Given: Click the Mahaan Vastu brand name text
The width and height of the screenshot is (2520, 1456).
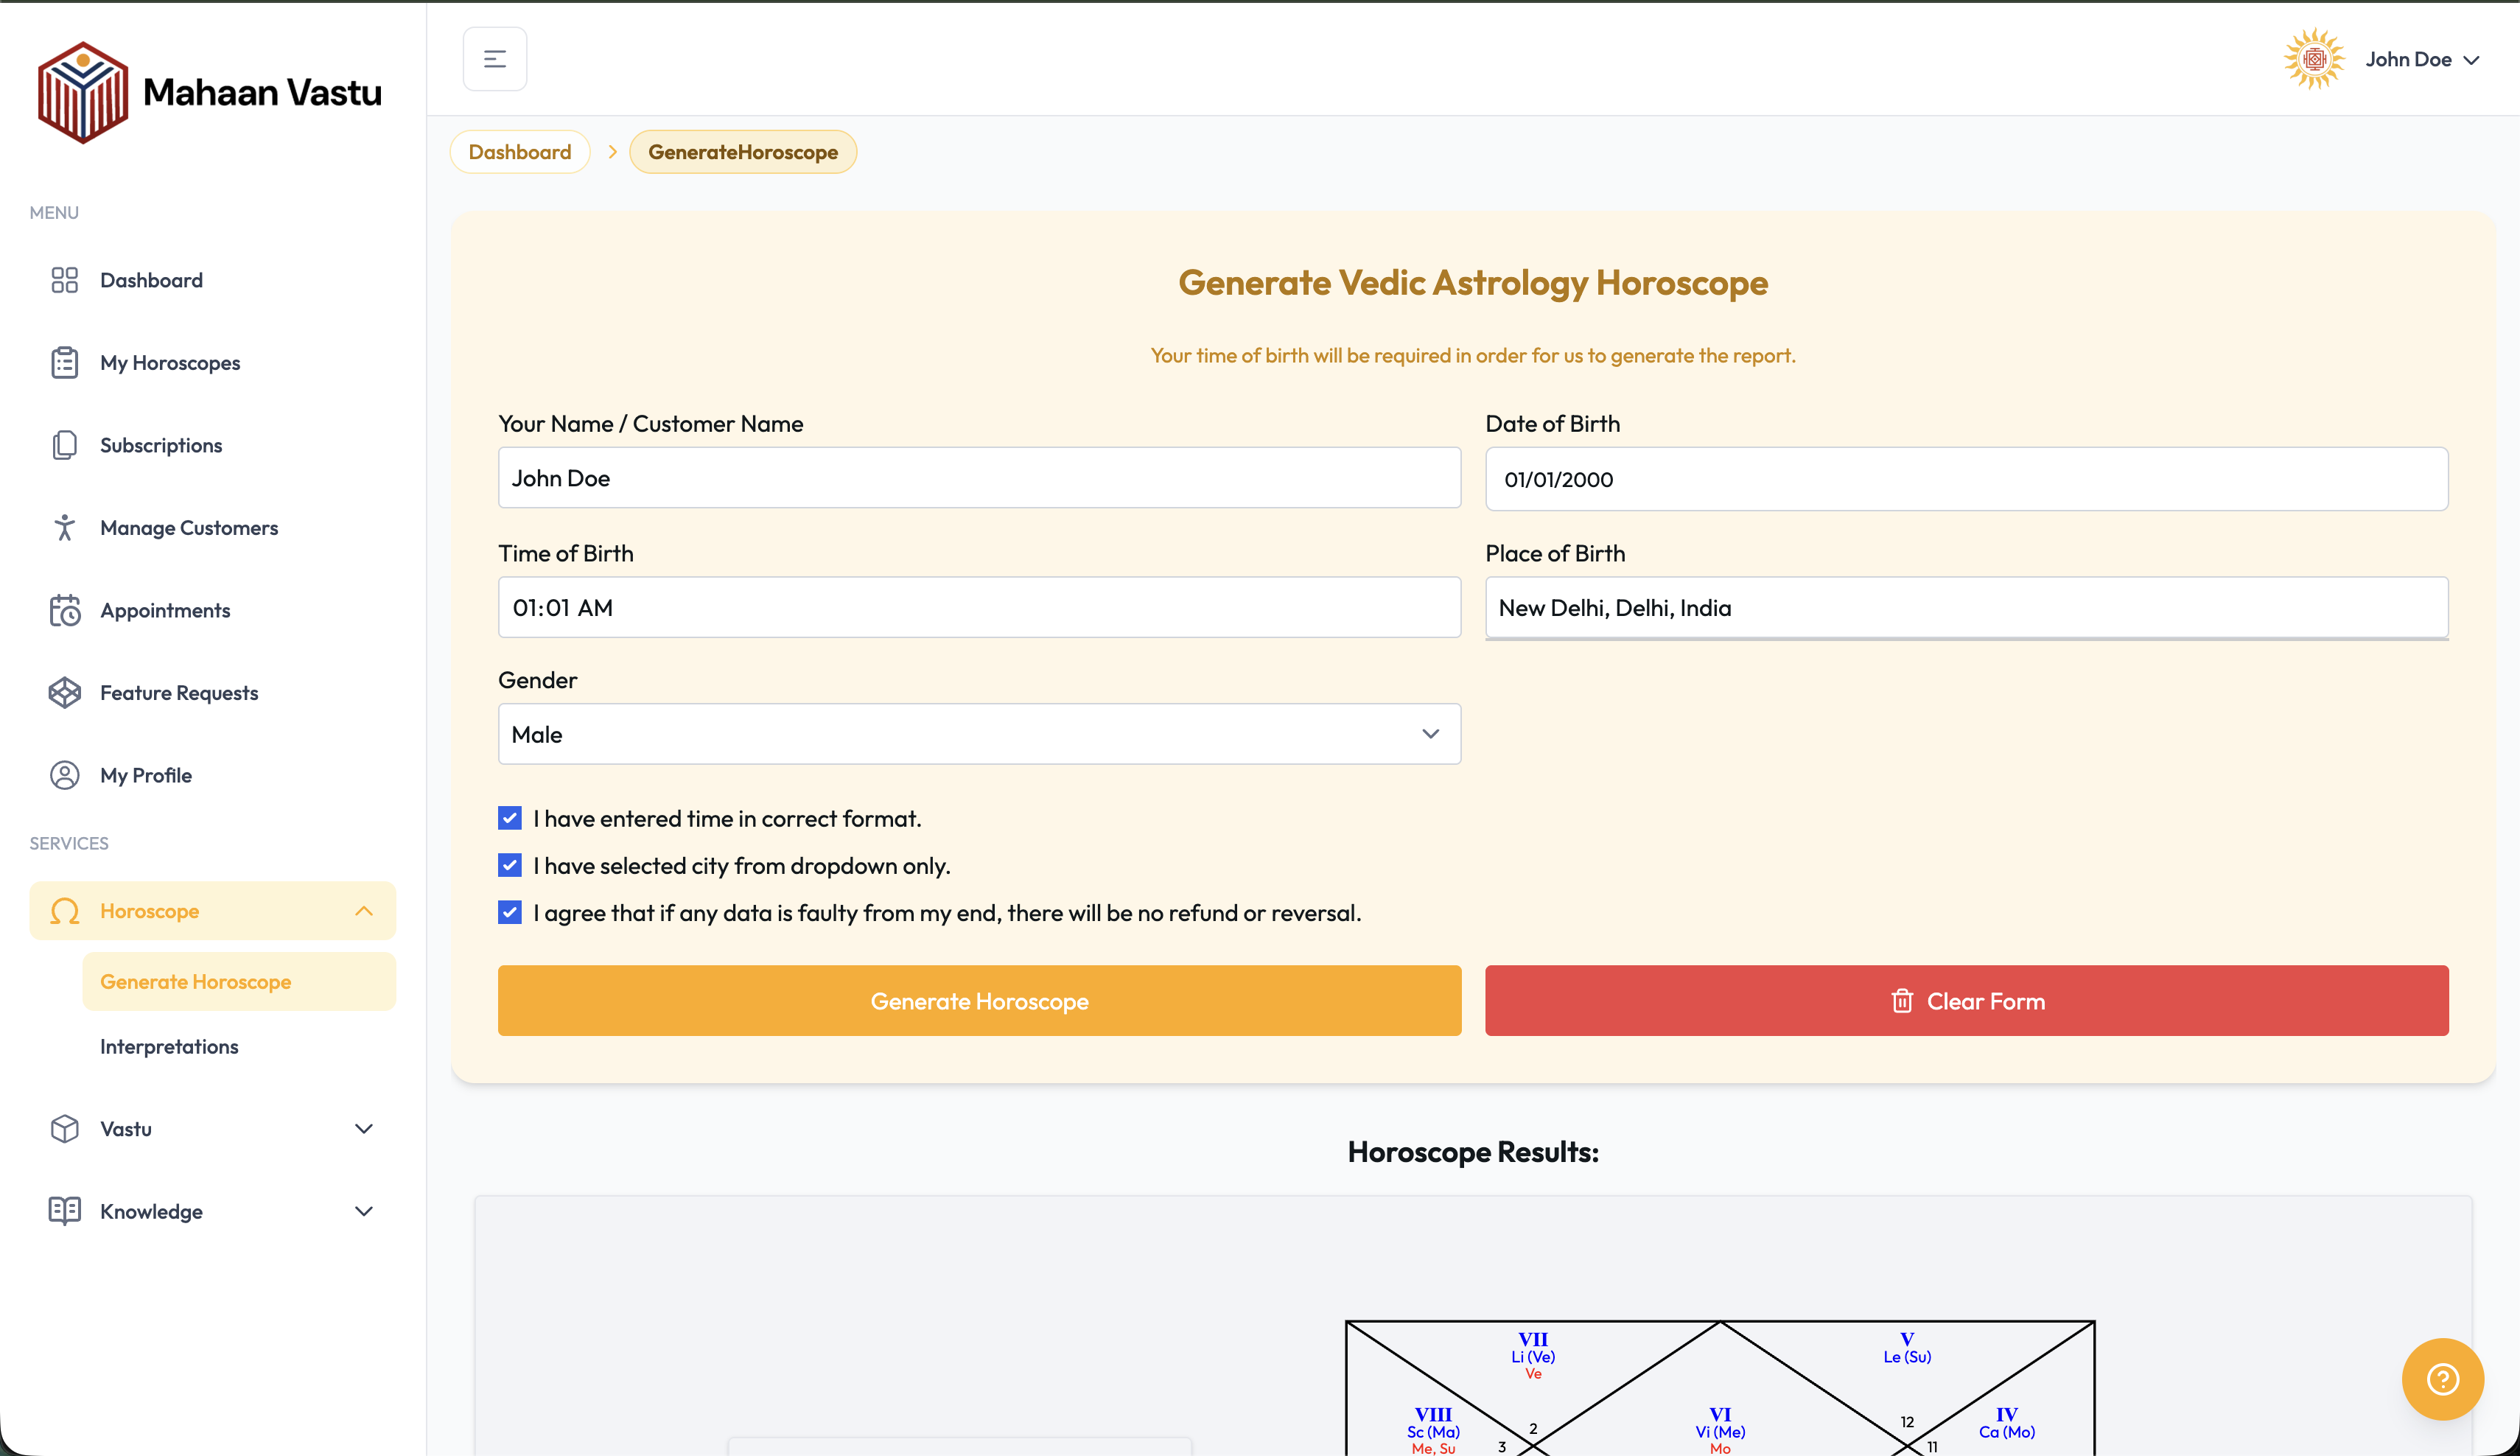Looking at the screenshot, I should (x=262, y=92).
